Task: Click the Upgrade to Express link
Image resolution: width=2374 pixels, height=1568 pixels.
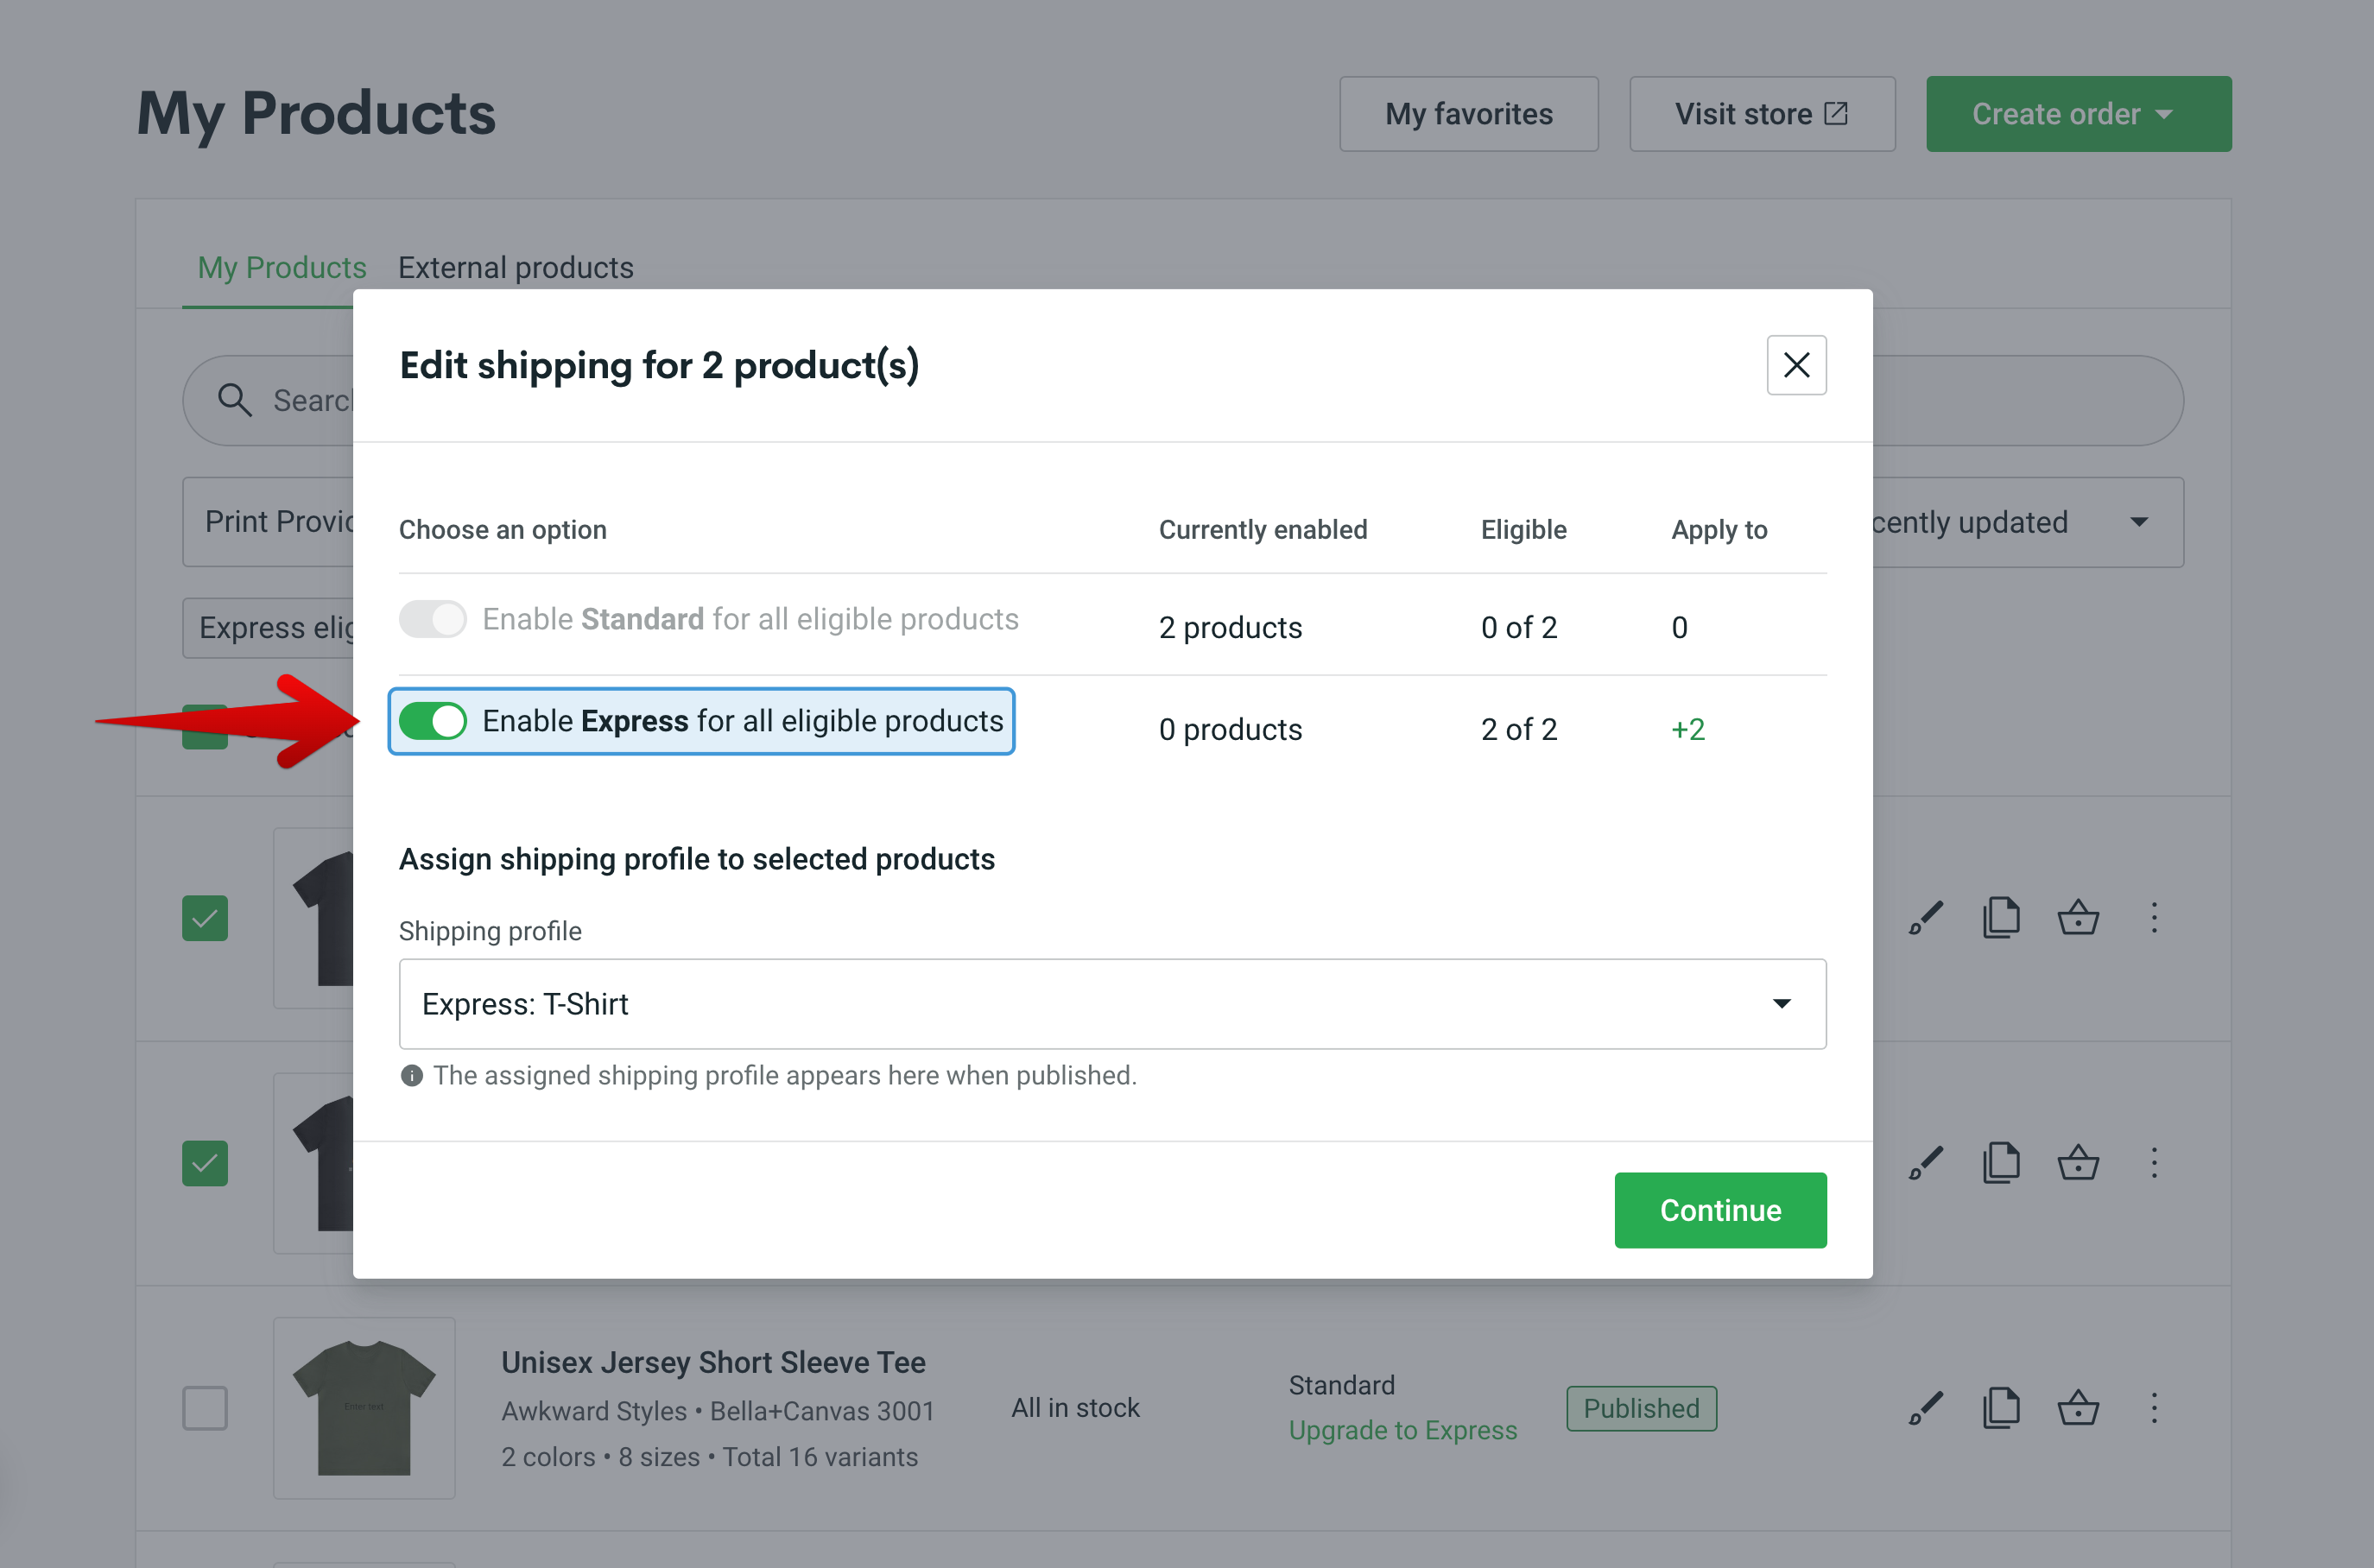Action: pos(1403,1430)
